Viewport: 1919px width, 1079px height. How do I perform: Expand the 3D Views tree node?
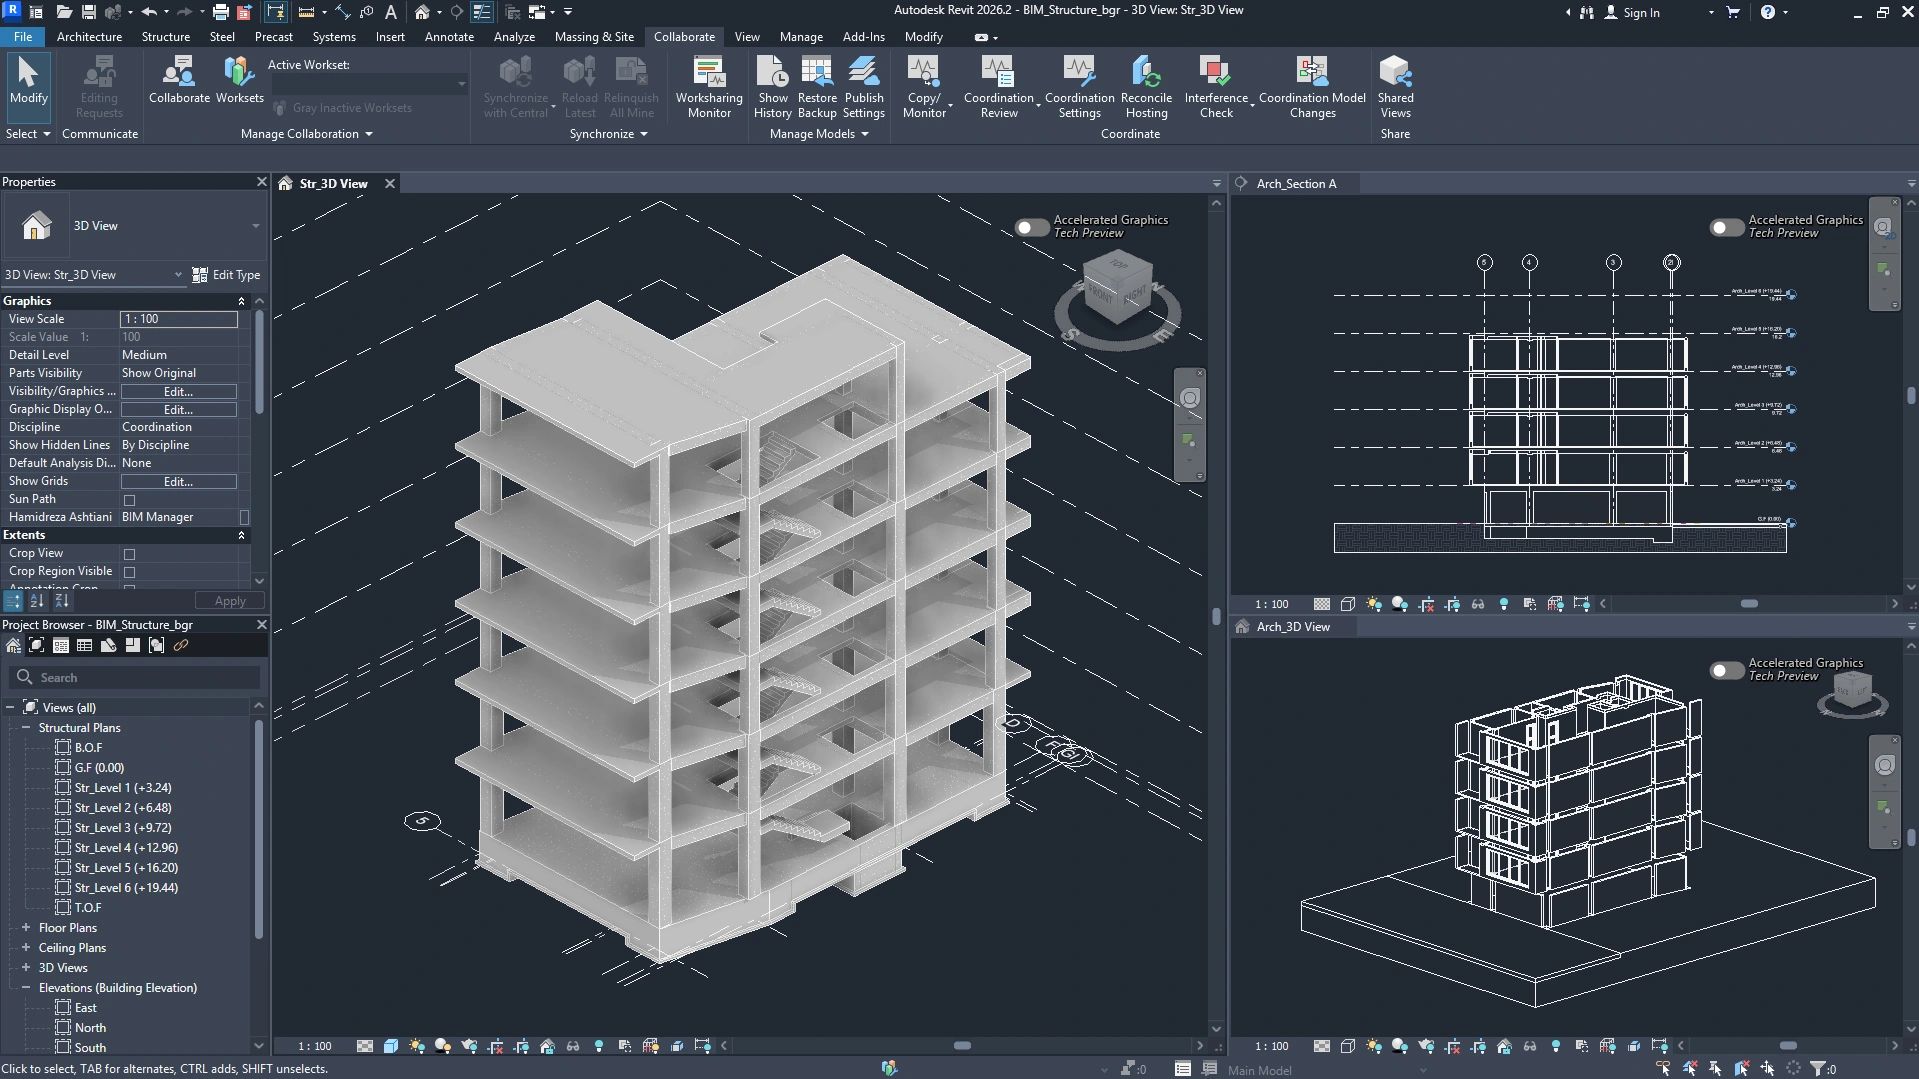(26, 968)
